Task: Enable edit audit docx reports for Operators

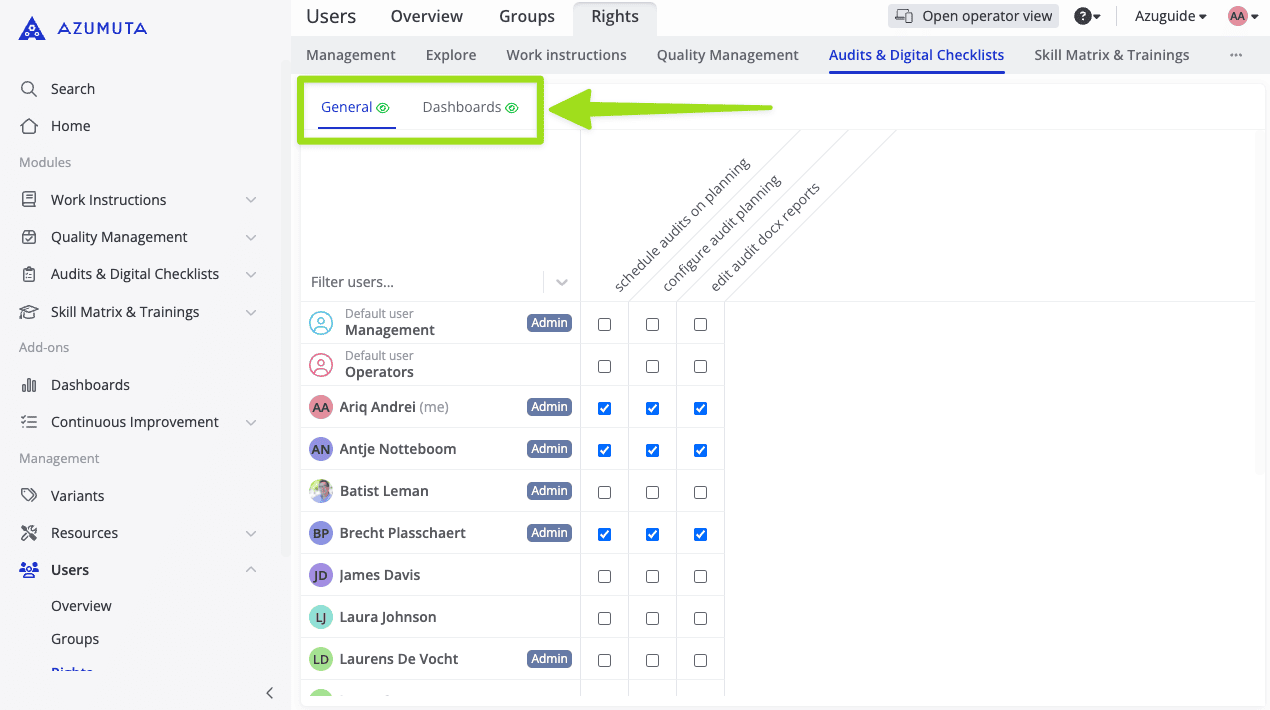Action: [700, 366]
